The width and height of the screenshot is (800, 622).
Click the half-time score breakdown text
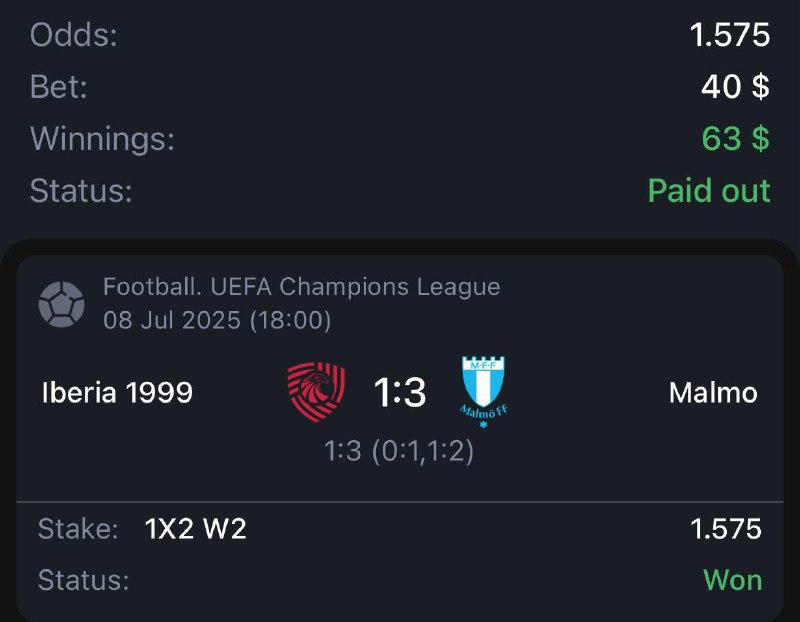[x=399, y=451]
